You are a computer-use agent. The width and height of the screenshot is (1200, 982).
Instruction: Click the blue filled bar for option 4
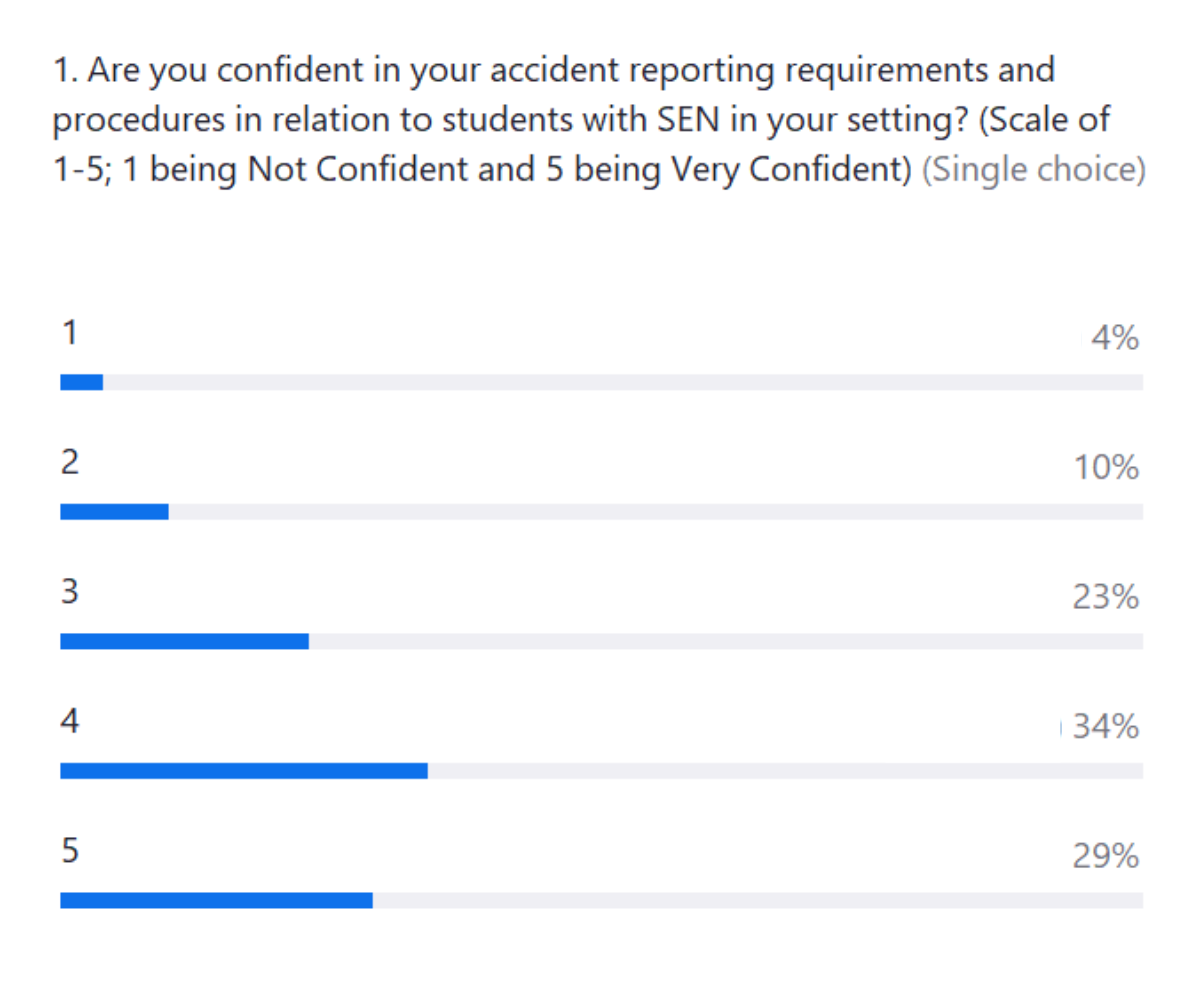(x=244, y=771)
